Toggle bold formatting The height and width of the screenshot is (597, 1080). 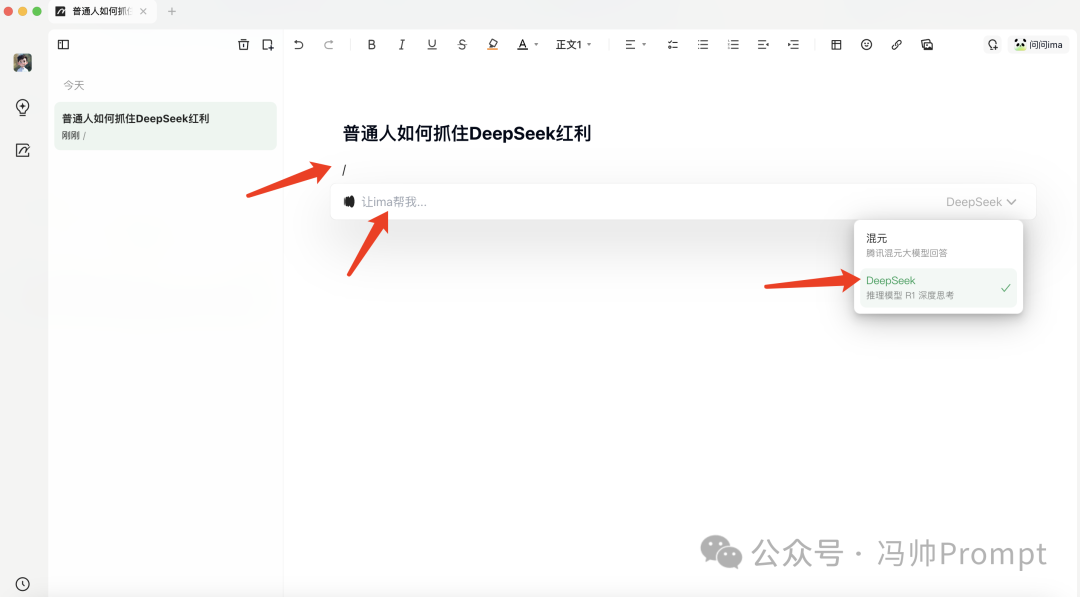coord(371,45)
